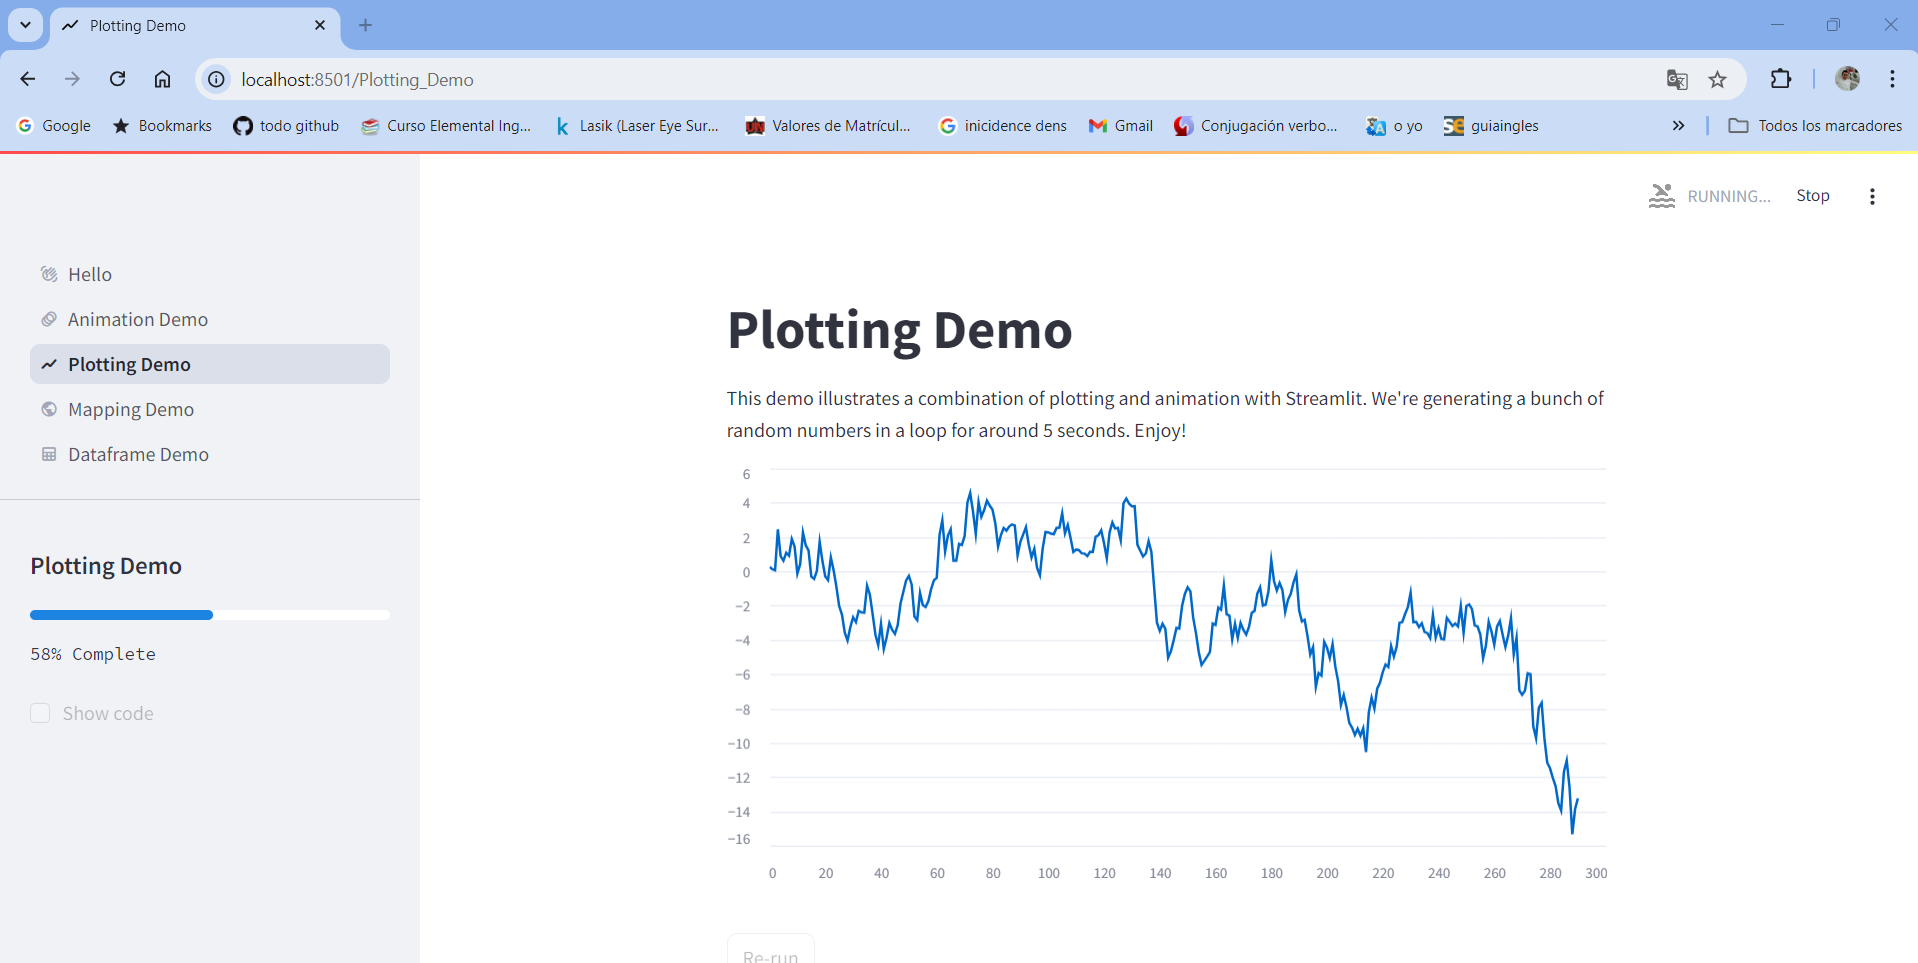Viewport: 1918px width, 963px height.
Task: Click the translate page icon in address bar
Action: point(1677,80)
